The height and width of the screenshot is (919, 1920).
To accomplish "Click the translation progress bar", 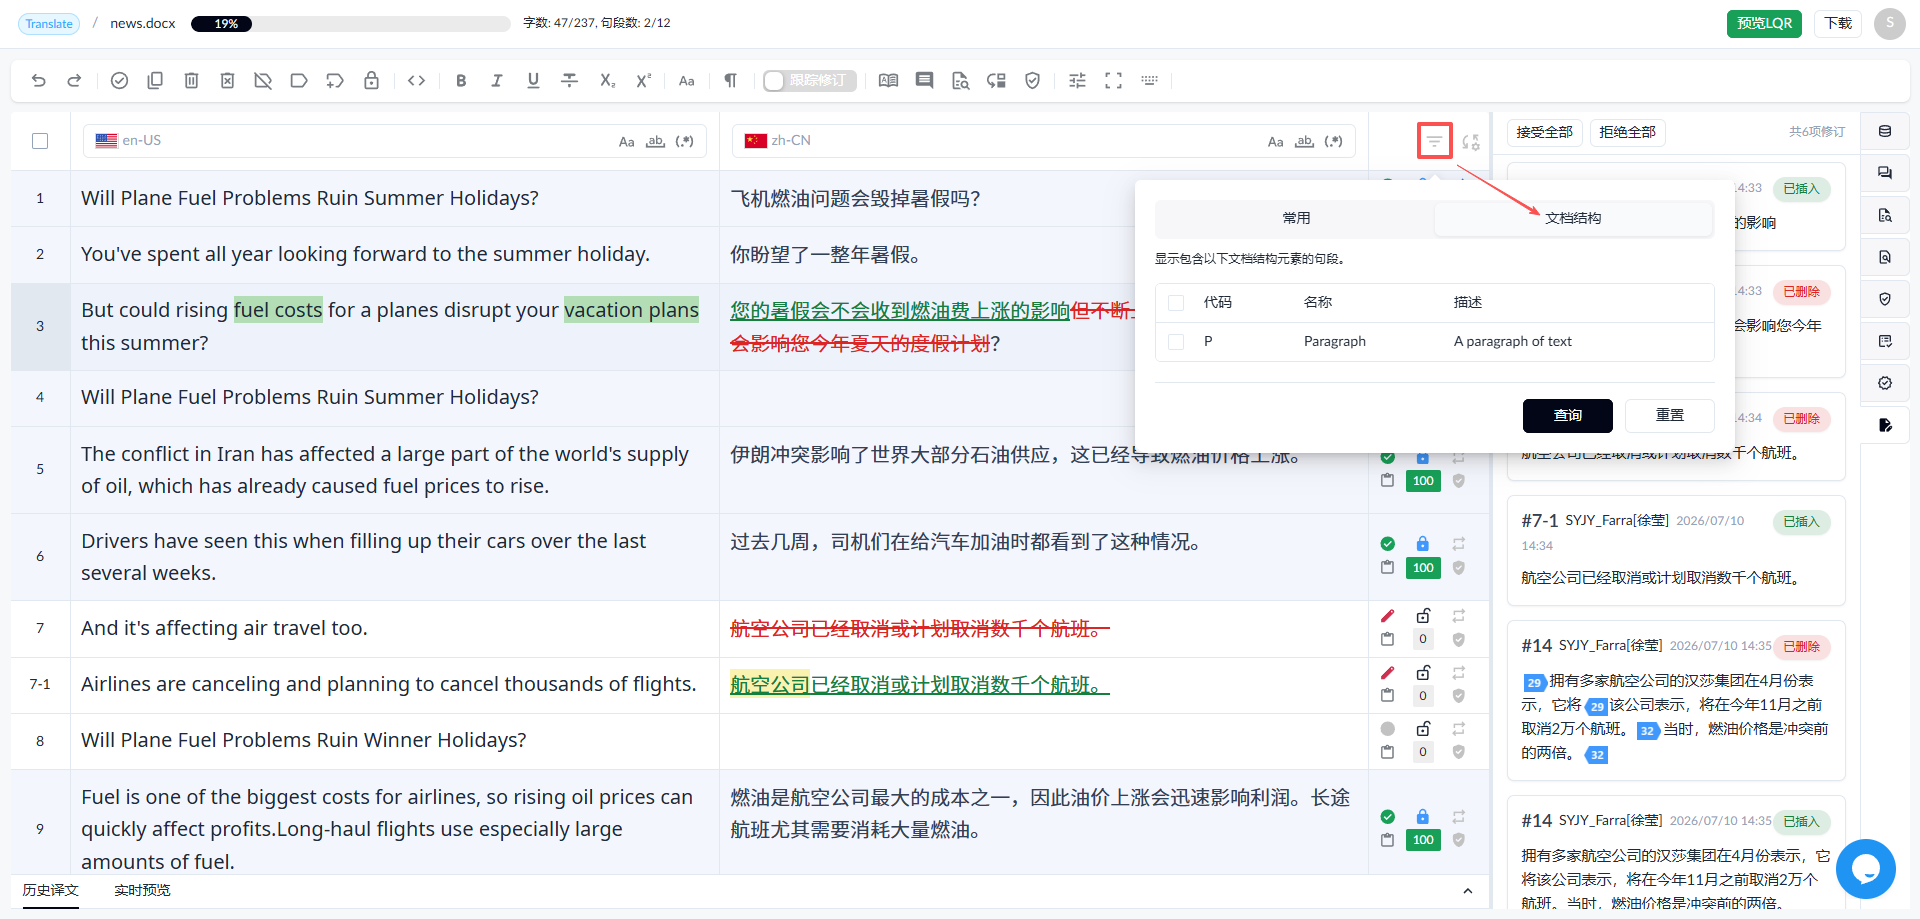I will (350, 23).
